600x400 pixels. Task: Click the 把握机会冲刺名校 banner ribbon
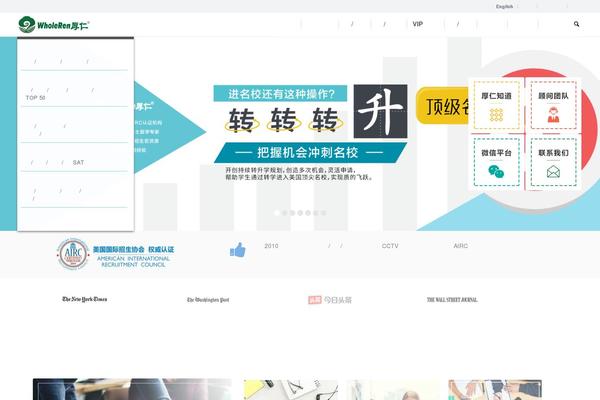pyautogui.click(x=310, y=152)
